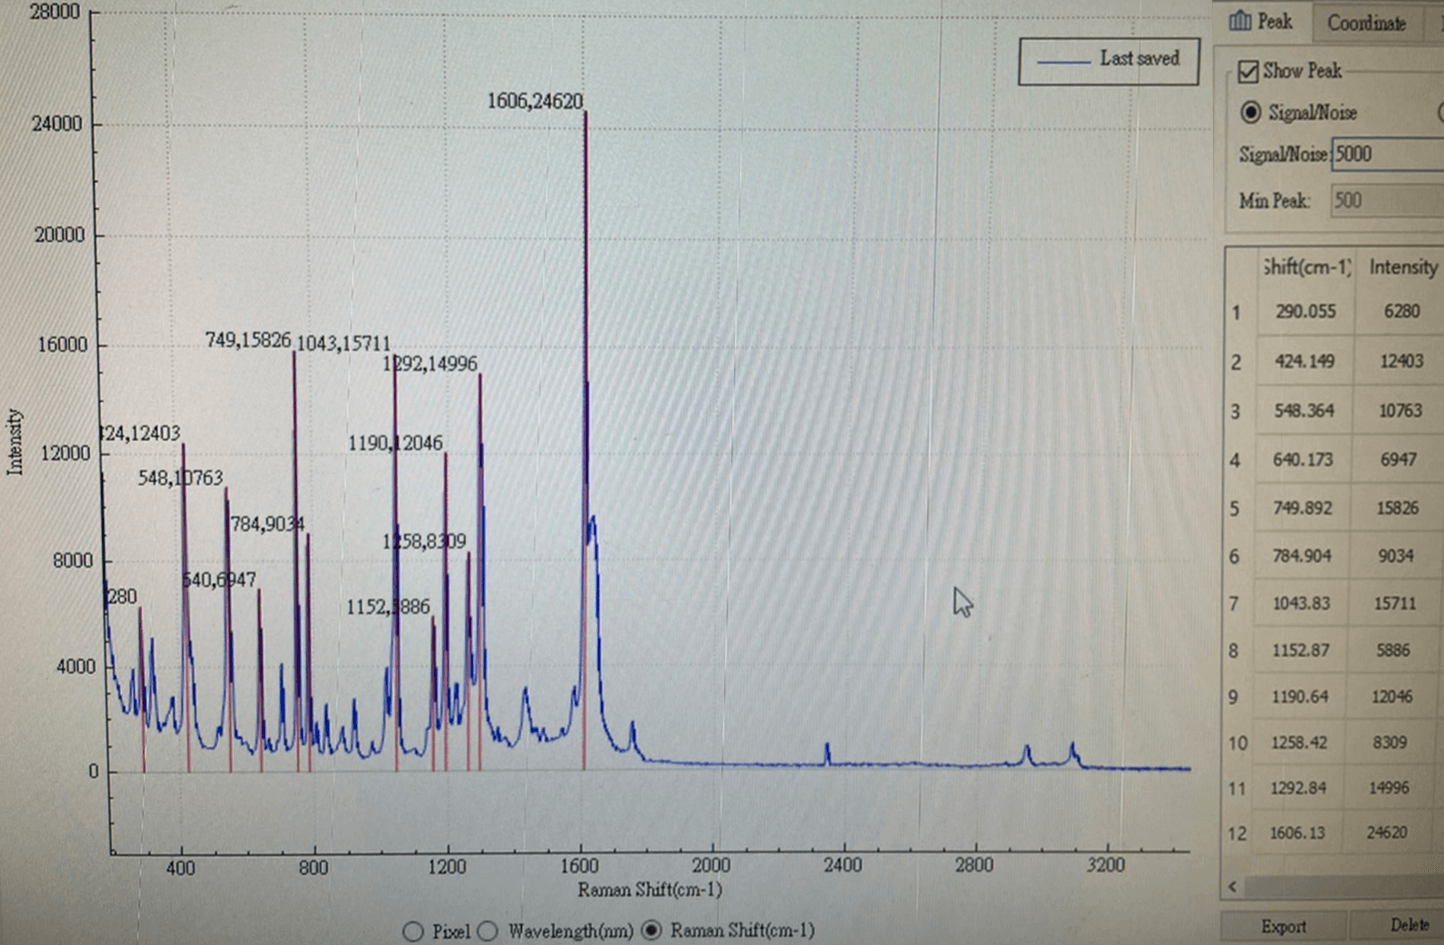Click the 749,15826 peak label on the chart

247,340
